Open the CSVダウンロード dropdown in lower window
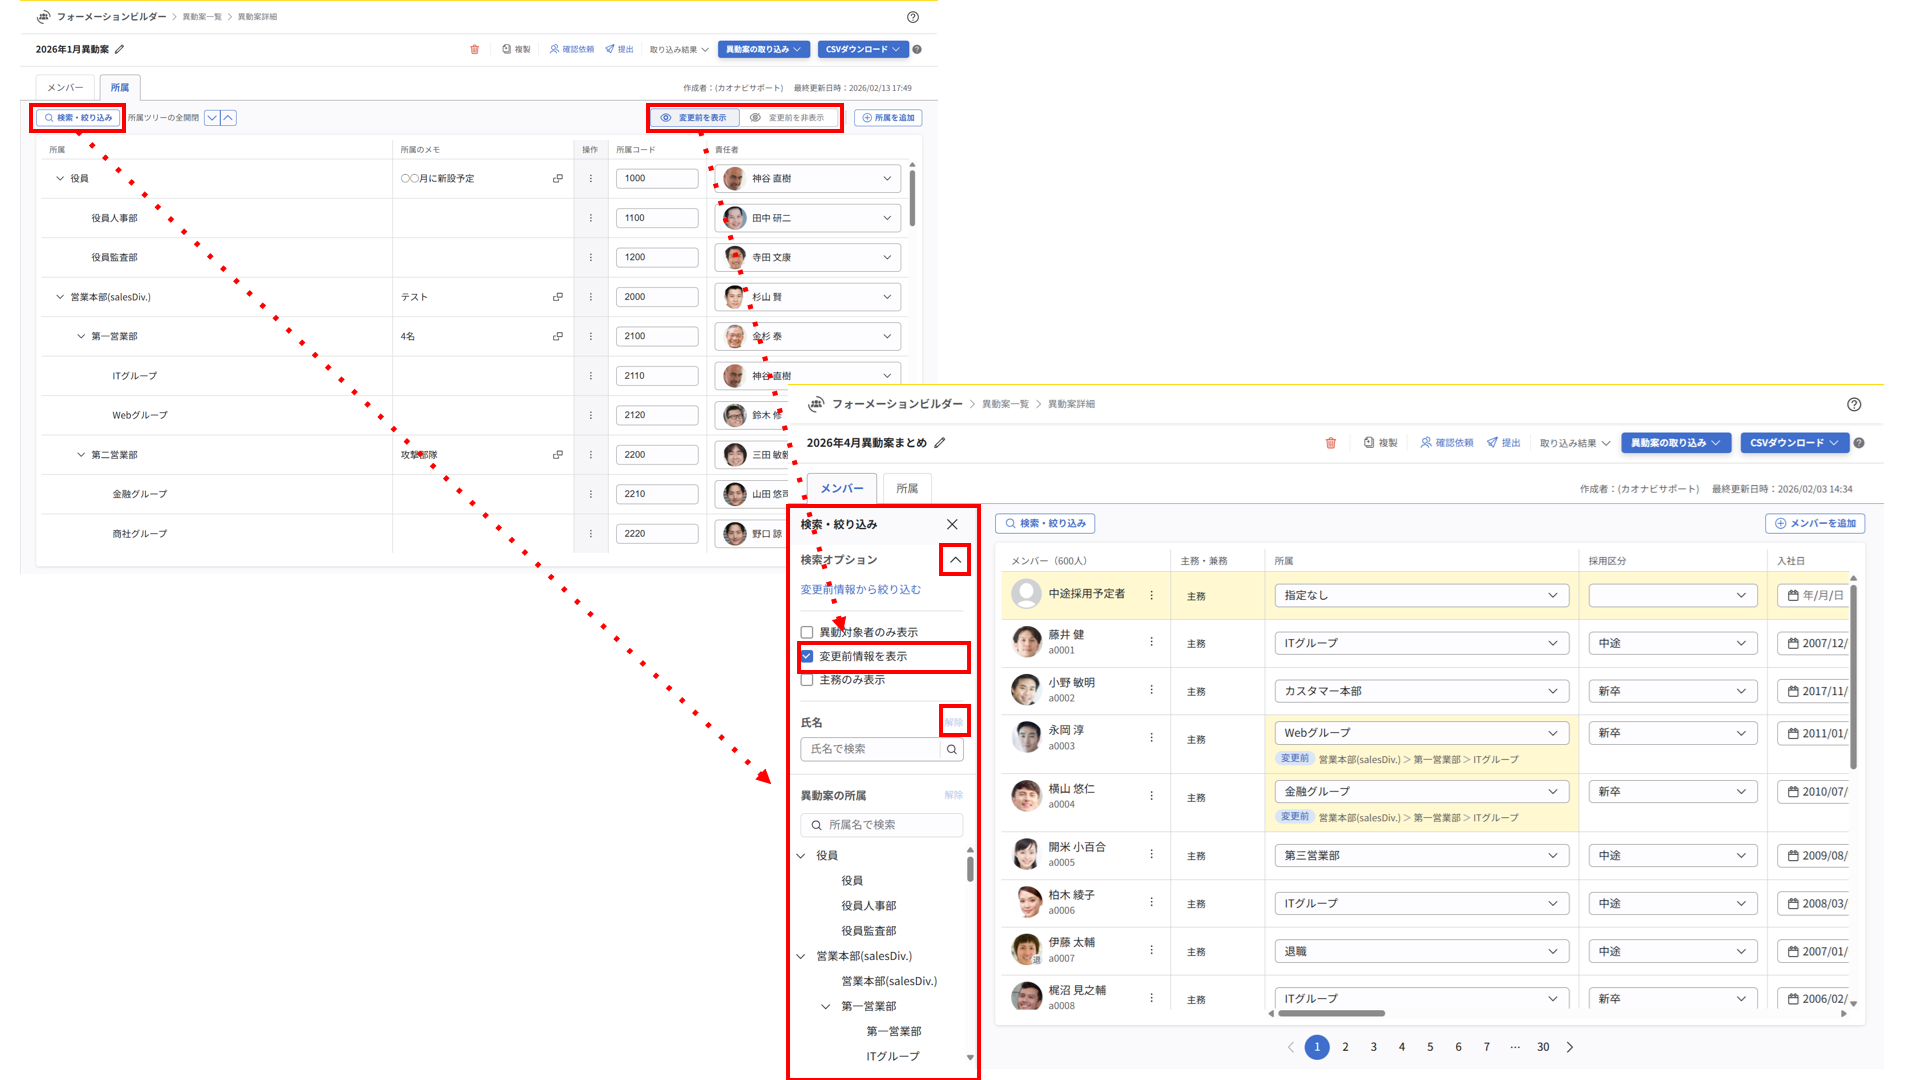 click(1794, 443)
